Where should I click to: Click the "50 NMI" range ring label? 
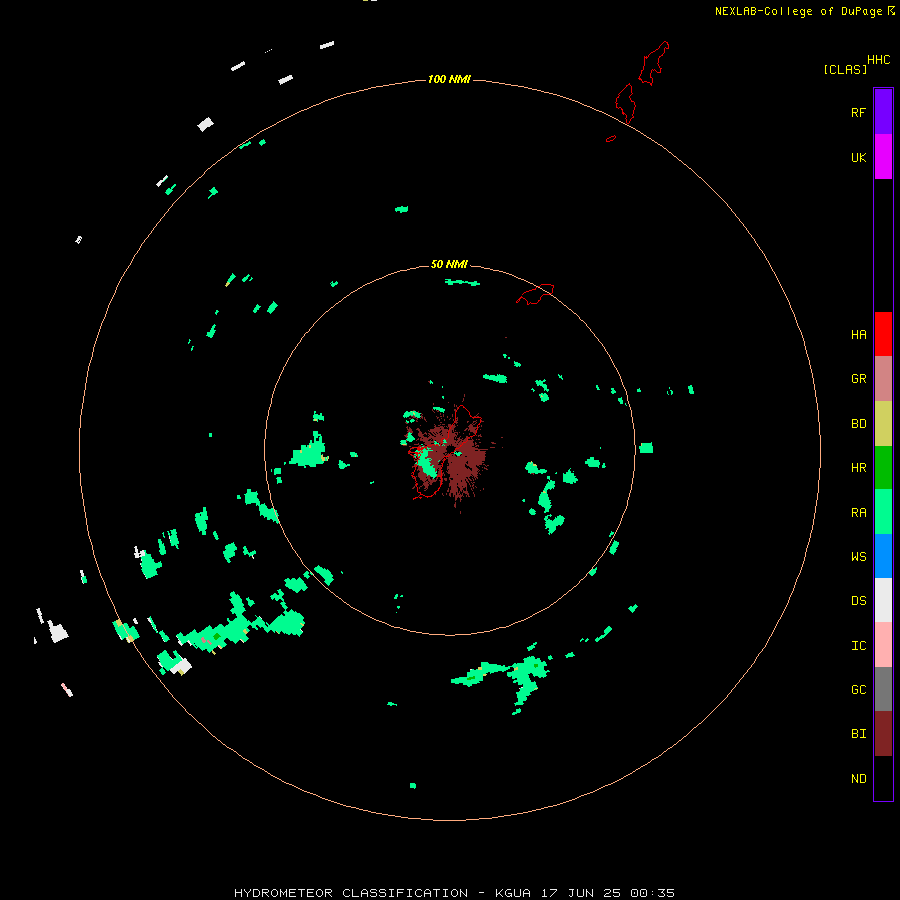coord(449,264)
